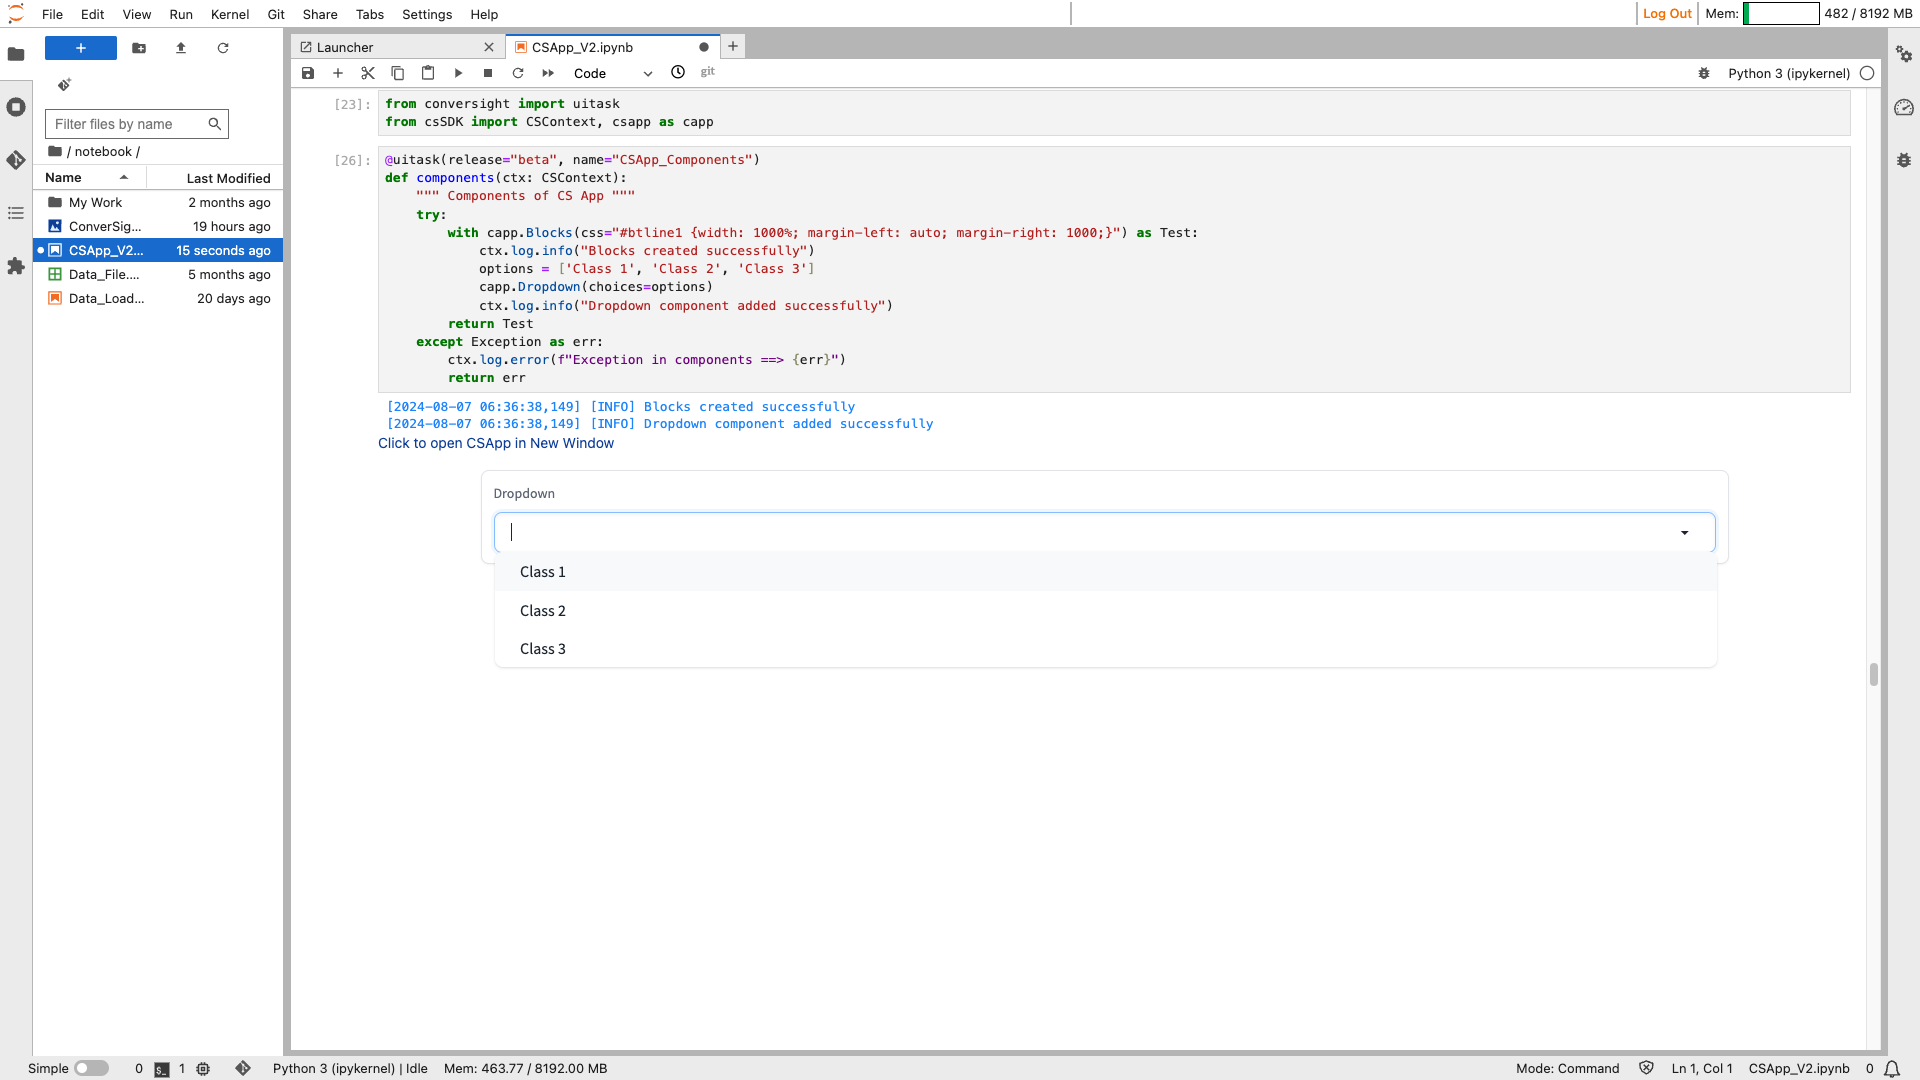The image size is (1920, 1080).
Task: Open the kernel usage gauge panel
Action: [1904, 107]
